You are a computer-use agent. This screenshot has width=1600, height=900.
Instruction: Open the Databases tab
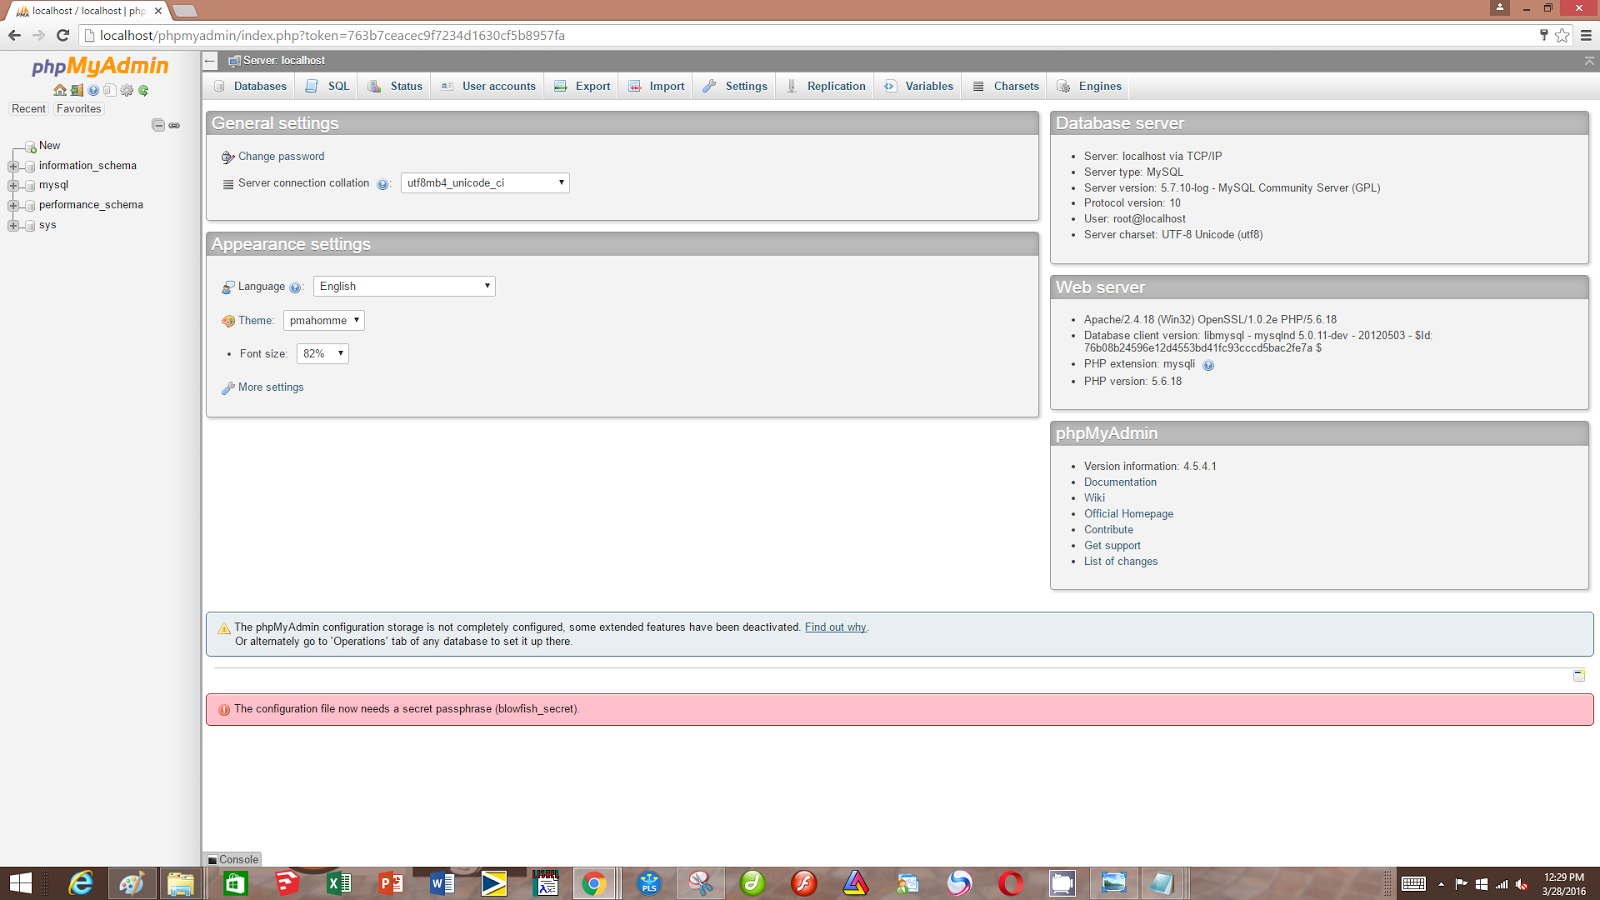250,86
